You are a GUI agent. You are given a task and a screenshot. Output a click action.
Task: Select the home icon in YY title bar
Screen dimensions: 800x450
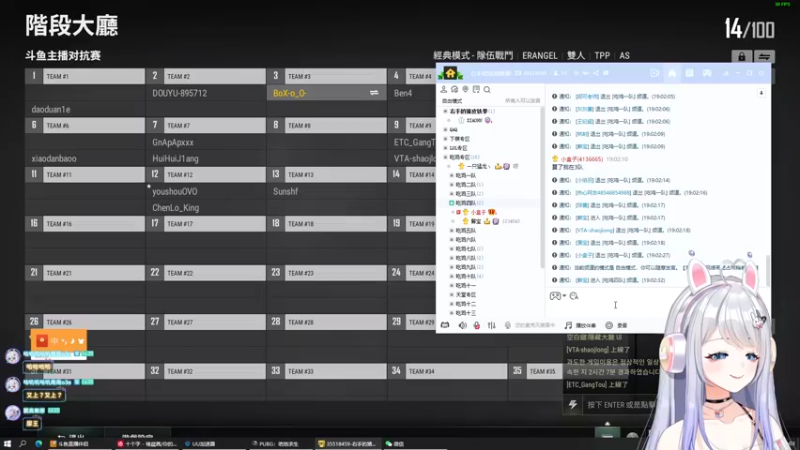672,73
